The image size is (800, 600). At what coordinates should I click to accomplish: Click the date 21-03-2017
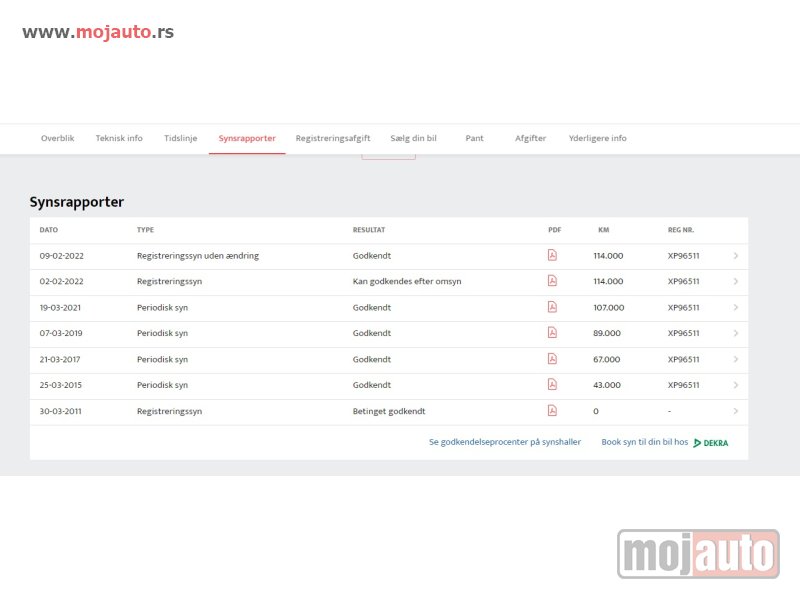pos(60,359)
